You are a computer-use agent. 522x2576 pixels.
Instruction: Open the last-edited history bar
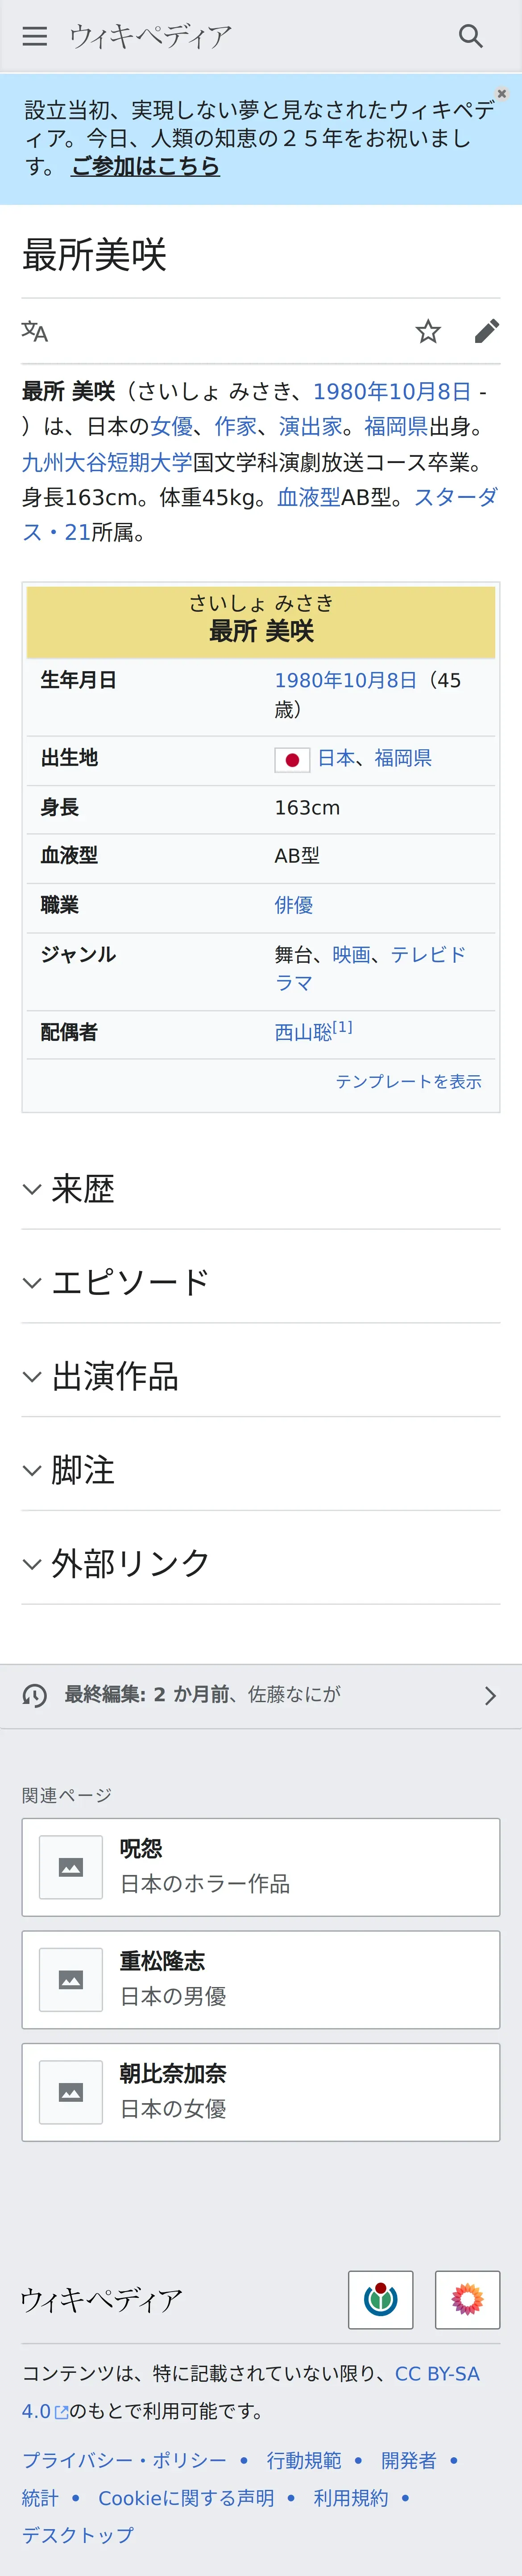tap(261, 1695)
